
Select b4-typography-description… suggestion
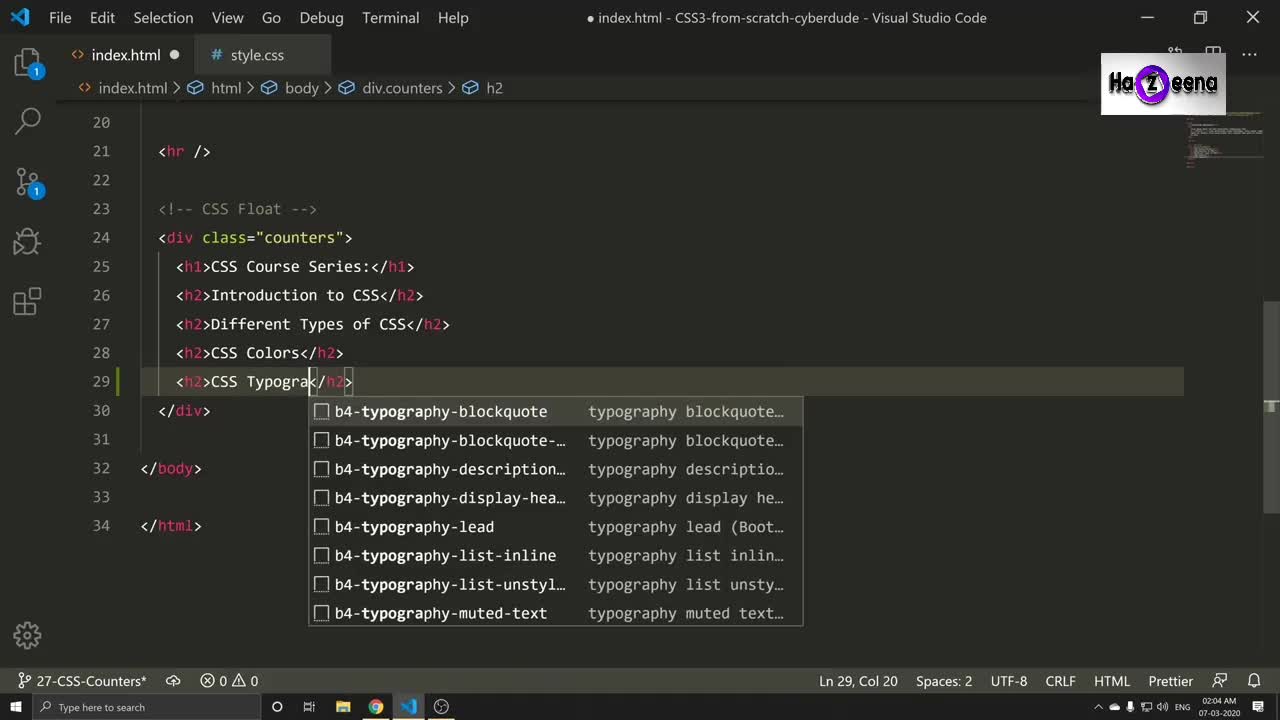(x=555, y=469)
